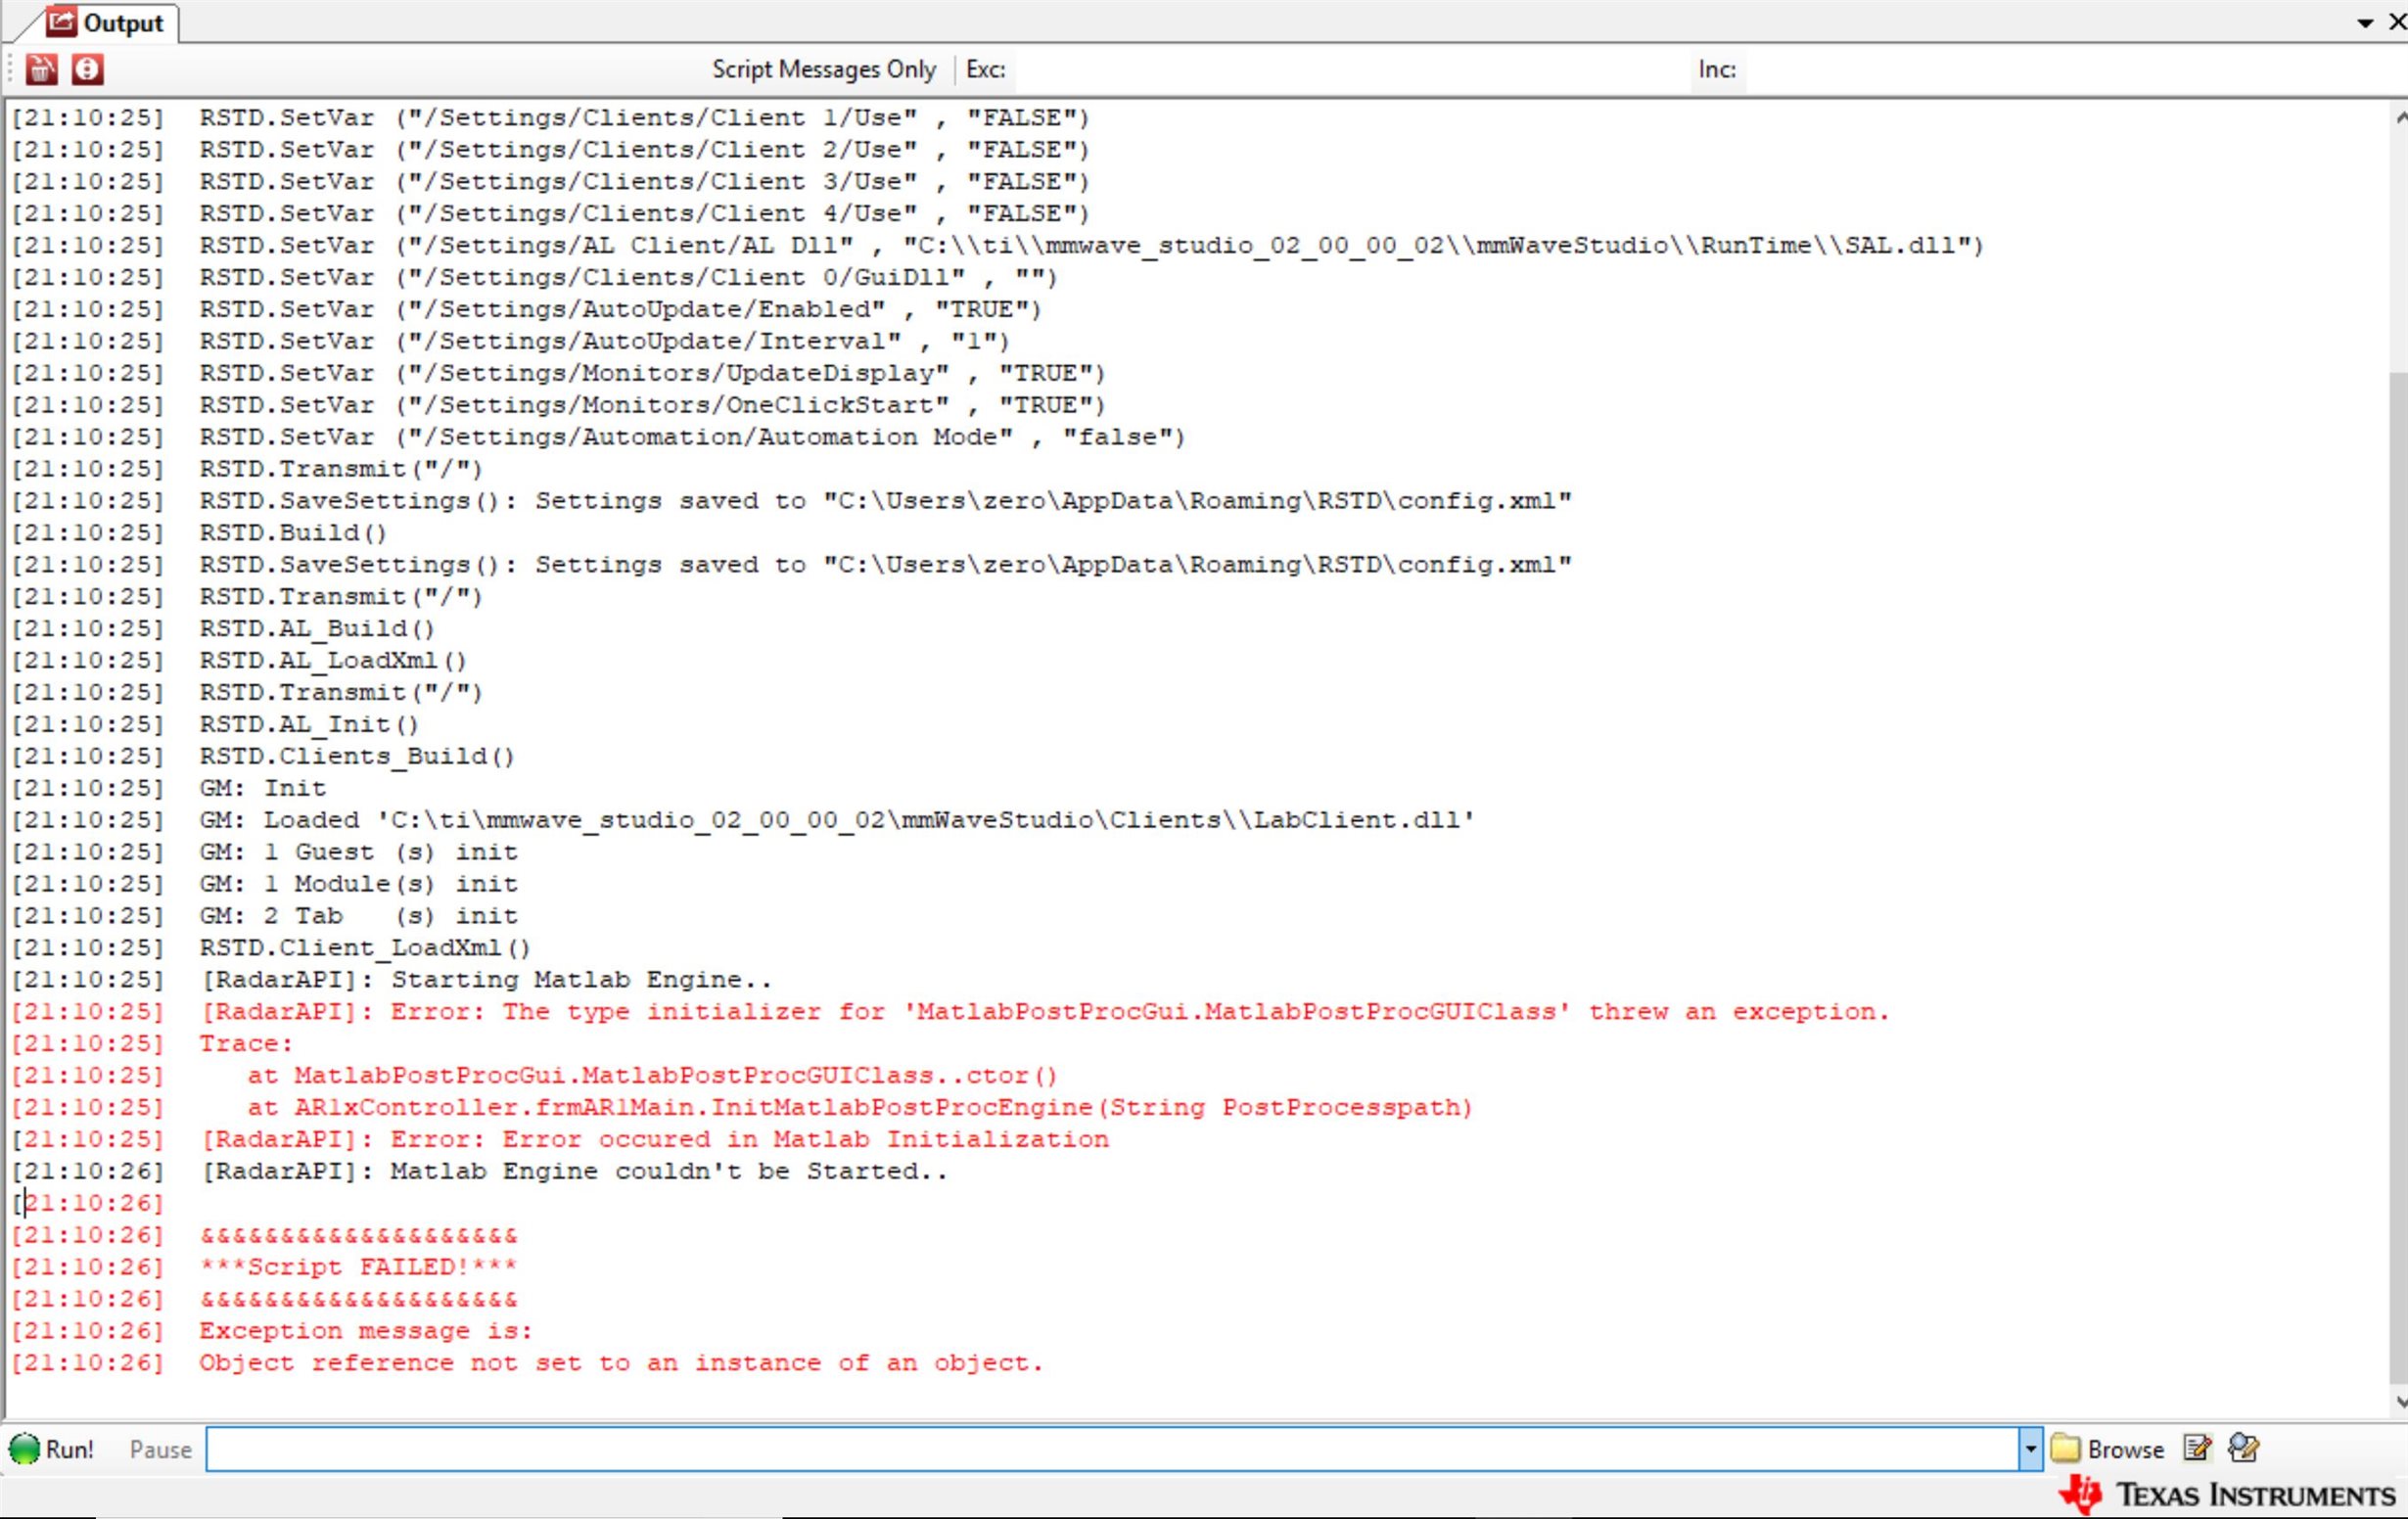This screenshot has width=2408, height=1519.
Task: Click the log scrollbar down arrow
Action: pos(2399,1402)
